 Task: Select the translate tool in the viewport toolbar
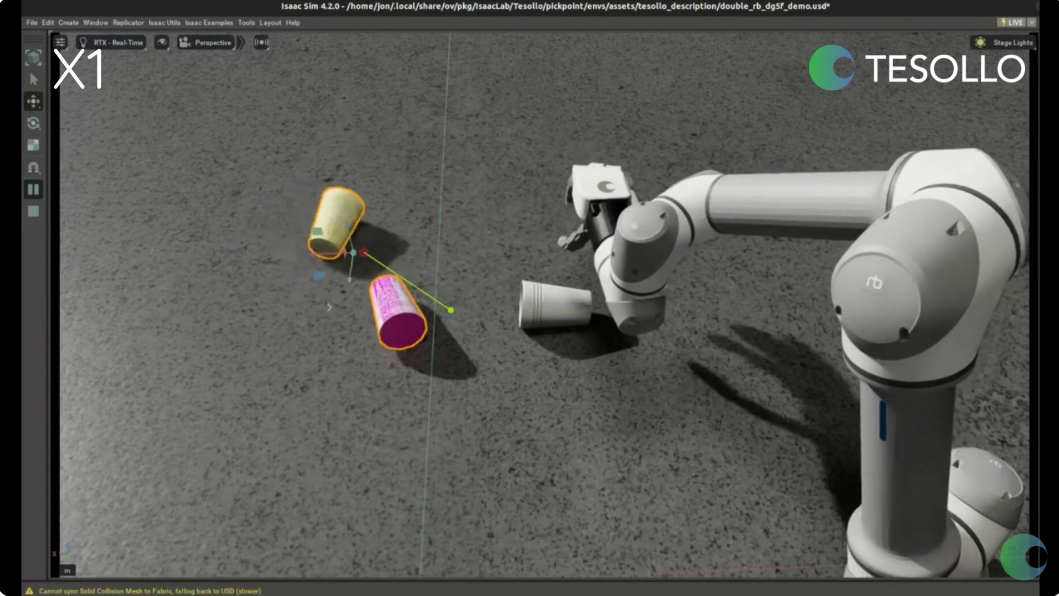tap(31, 100)
